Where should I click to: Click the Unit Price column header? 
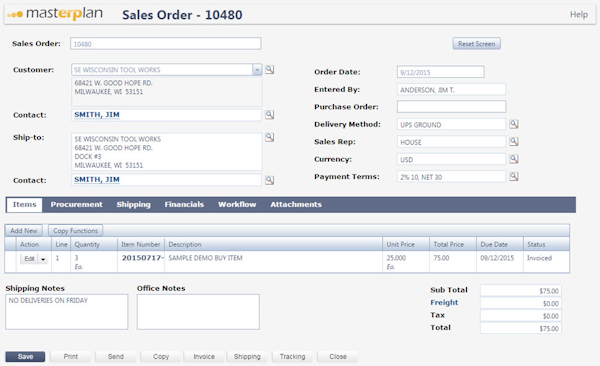(406, 244)
